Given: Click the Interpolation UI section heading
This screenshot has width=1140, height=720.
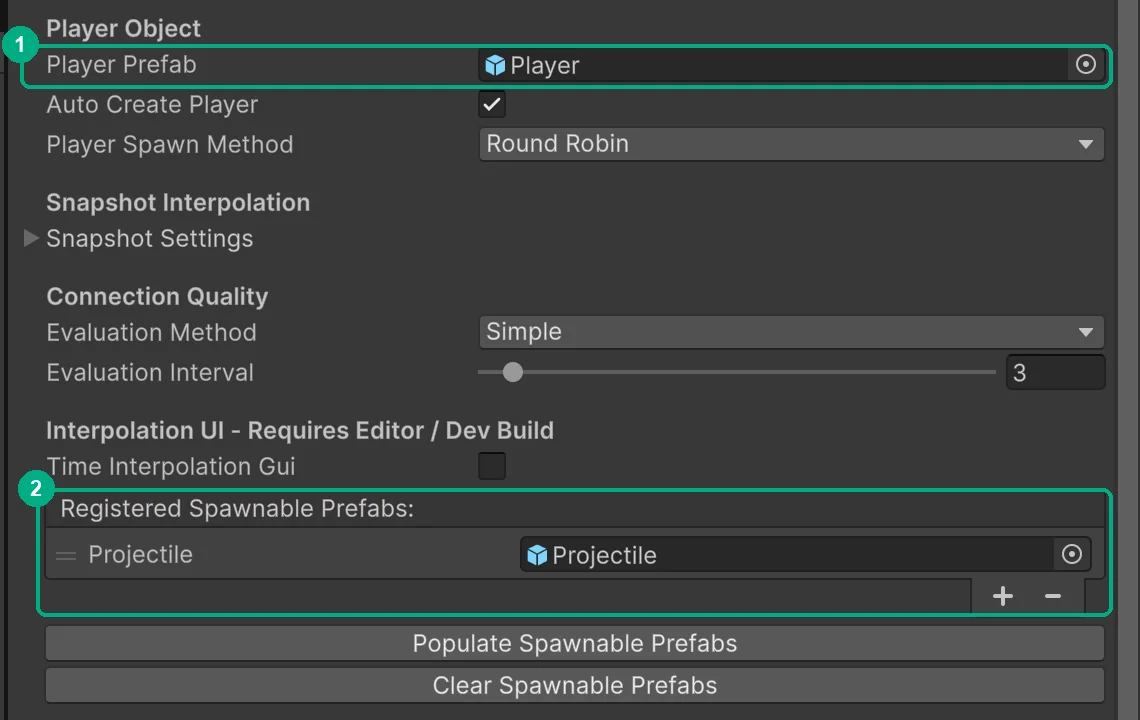Looking at the screenshot, I should click(300, 431).
